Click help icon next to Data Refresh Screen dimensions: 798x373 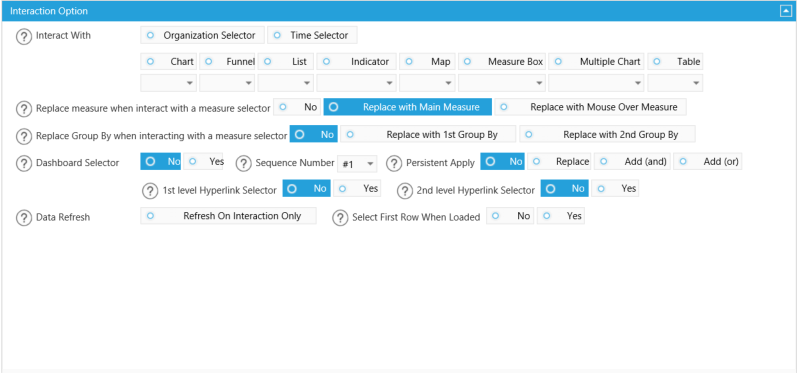23,218
